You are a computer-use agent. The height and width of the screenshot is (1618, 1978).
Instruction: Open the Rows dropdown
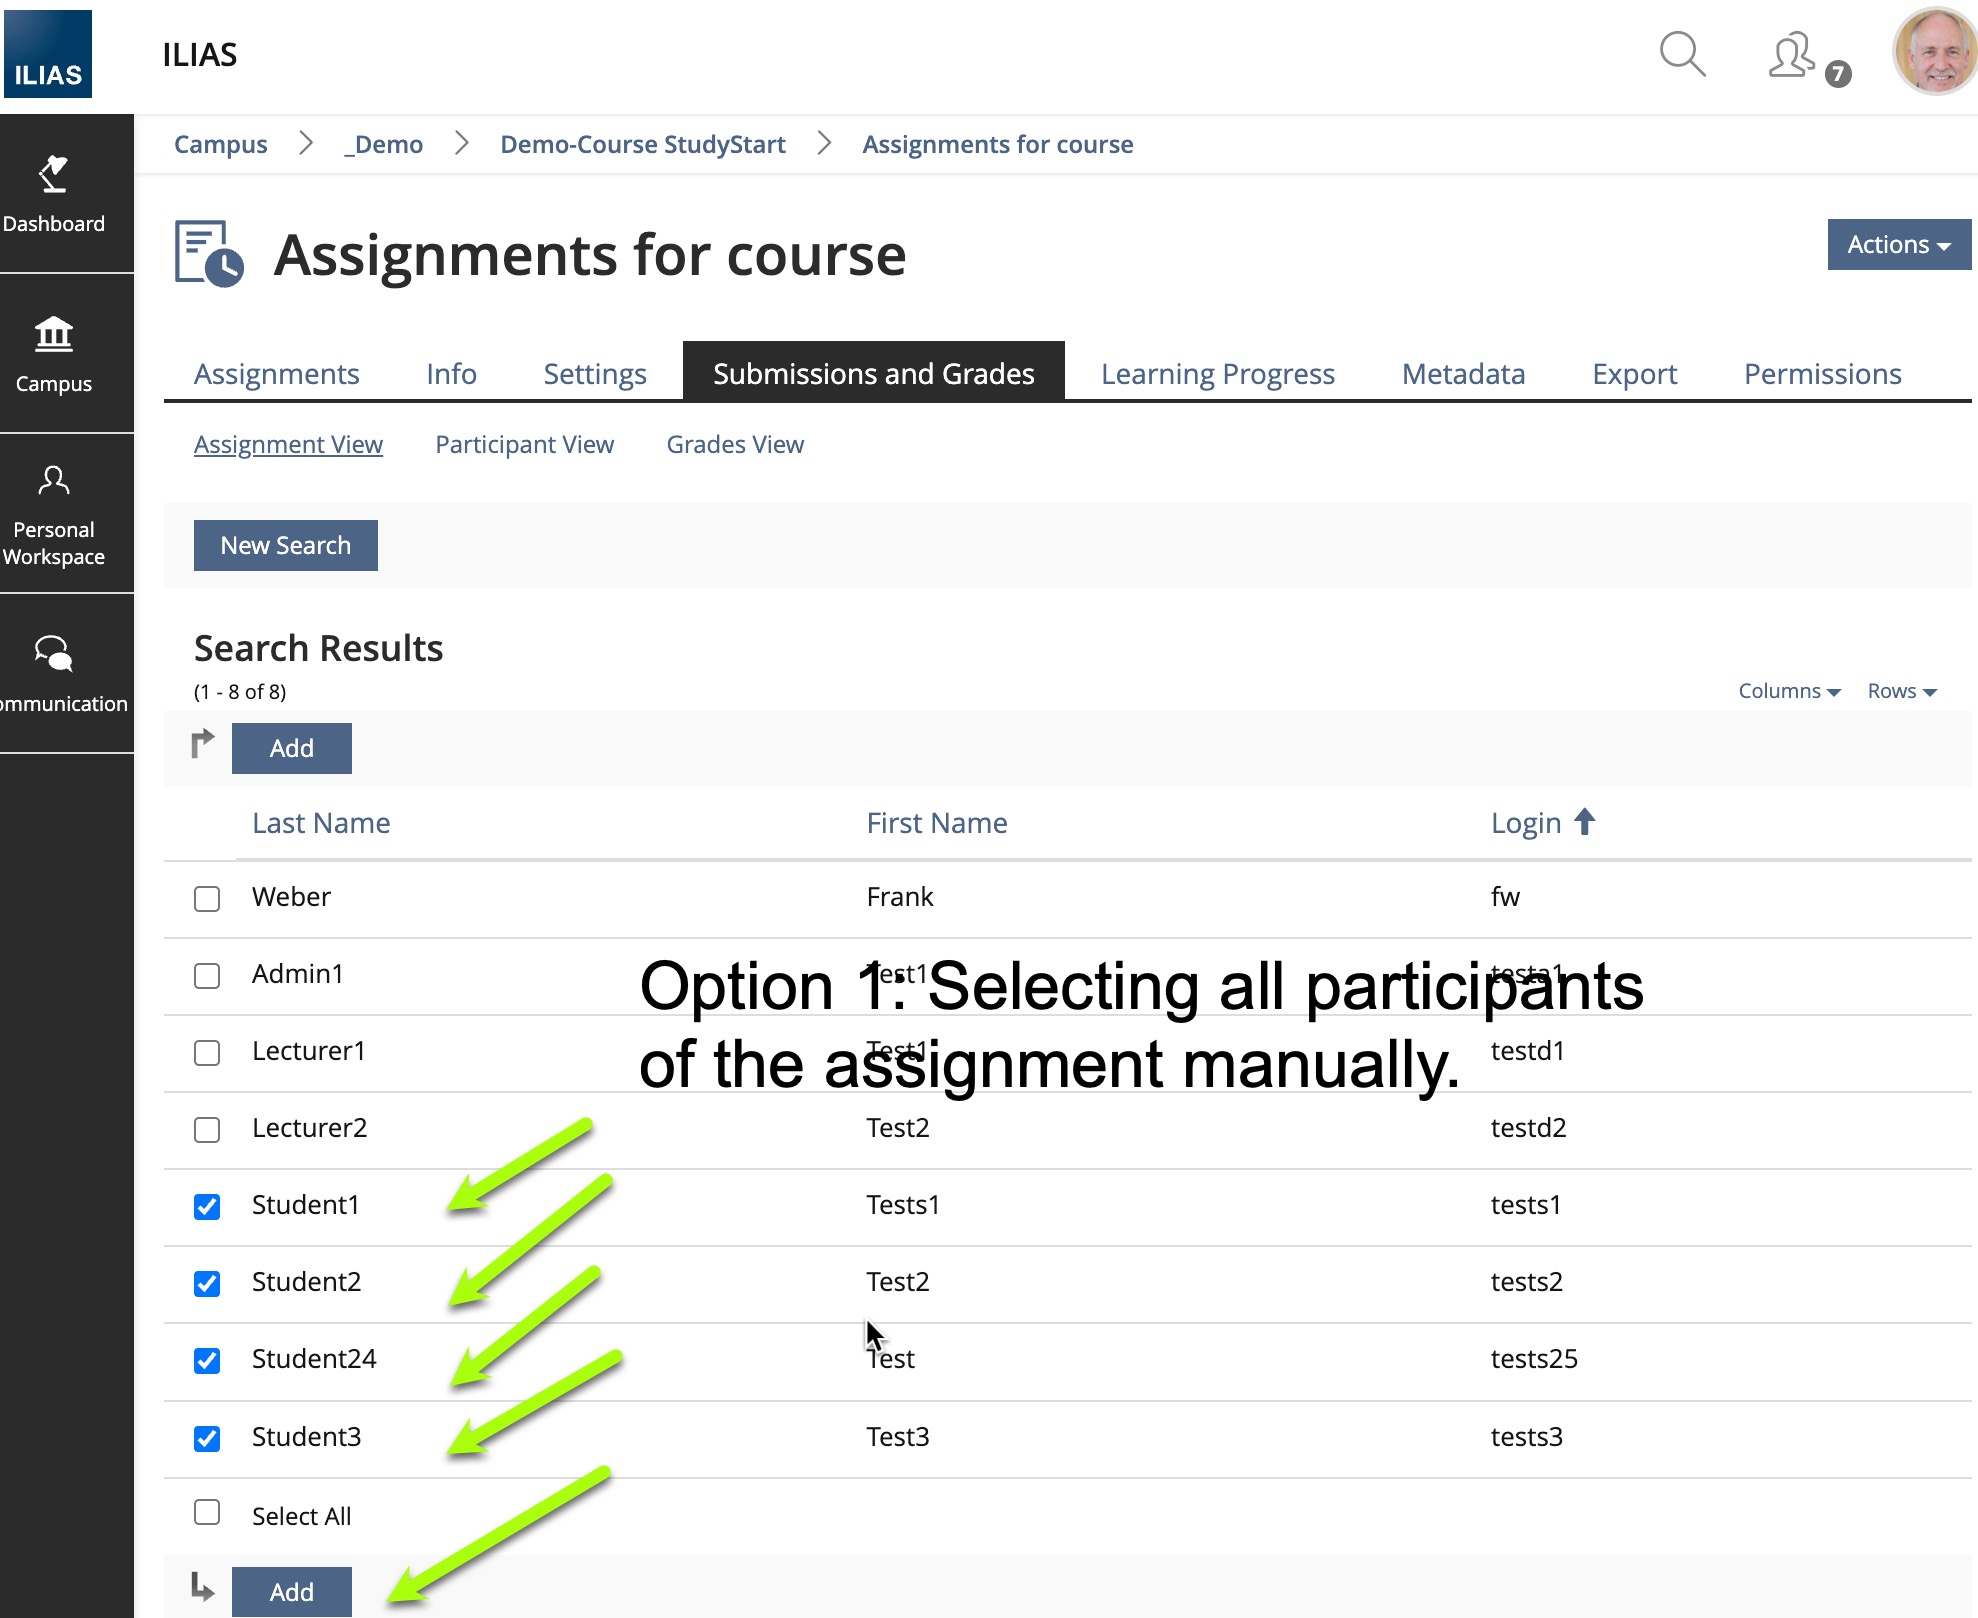click(1901, 691)
